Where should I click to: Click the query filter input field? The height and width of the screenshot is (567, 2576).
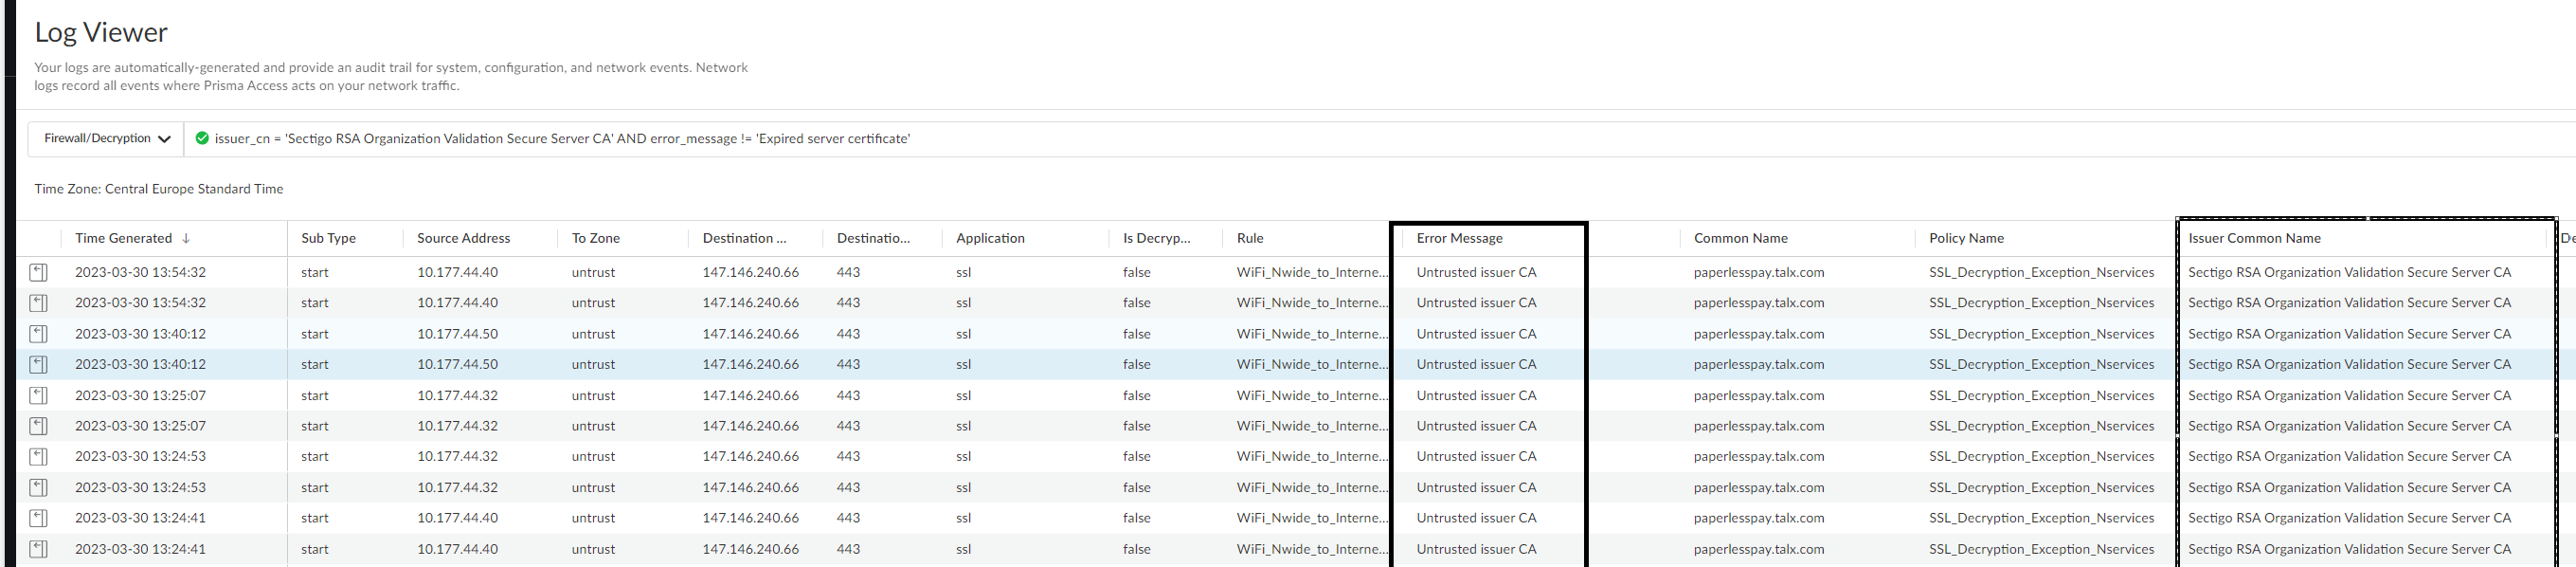coord(1200,139)
